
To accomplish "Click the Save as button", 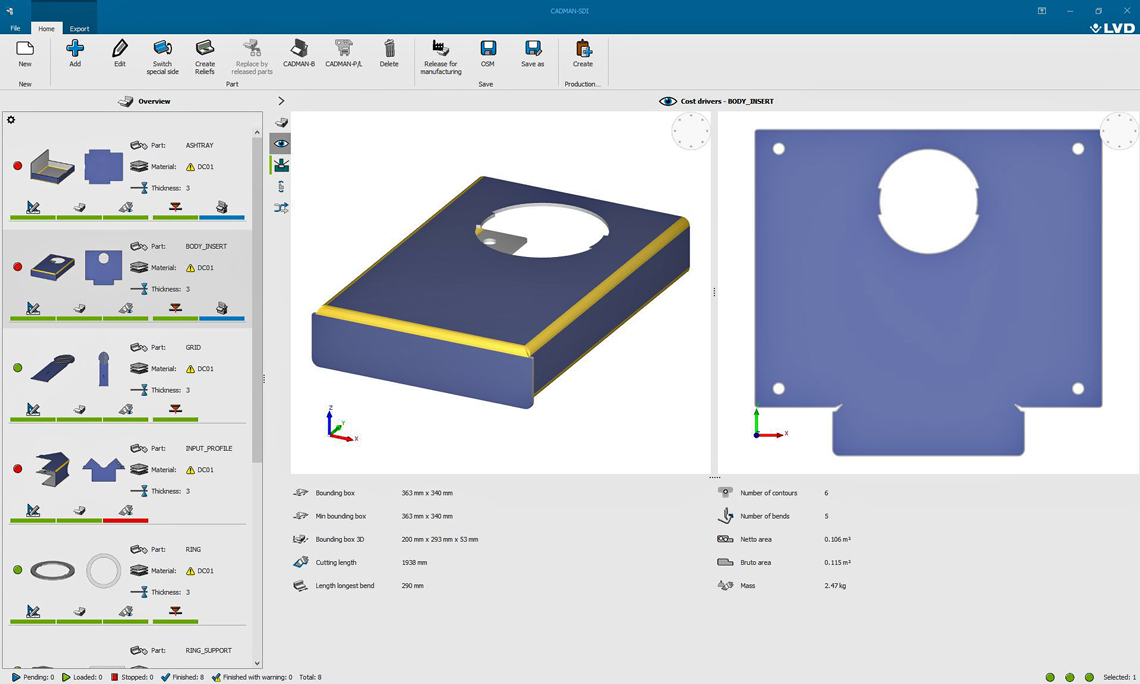I will 533,49.
